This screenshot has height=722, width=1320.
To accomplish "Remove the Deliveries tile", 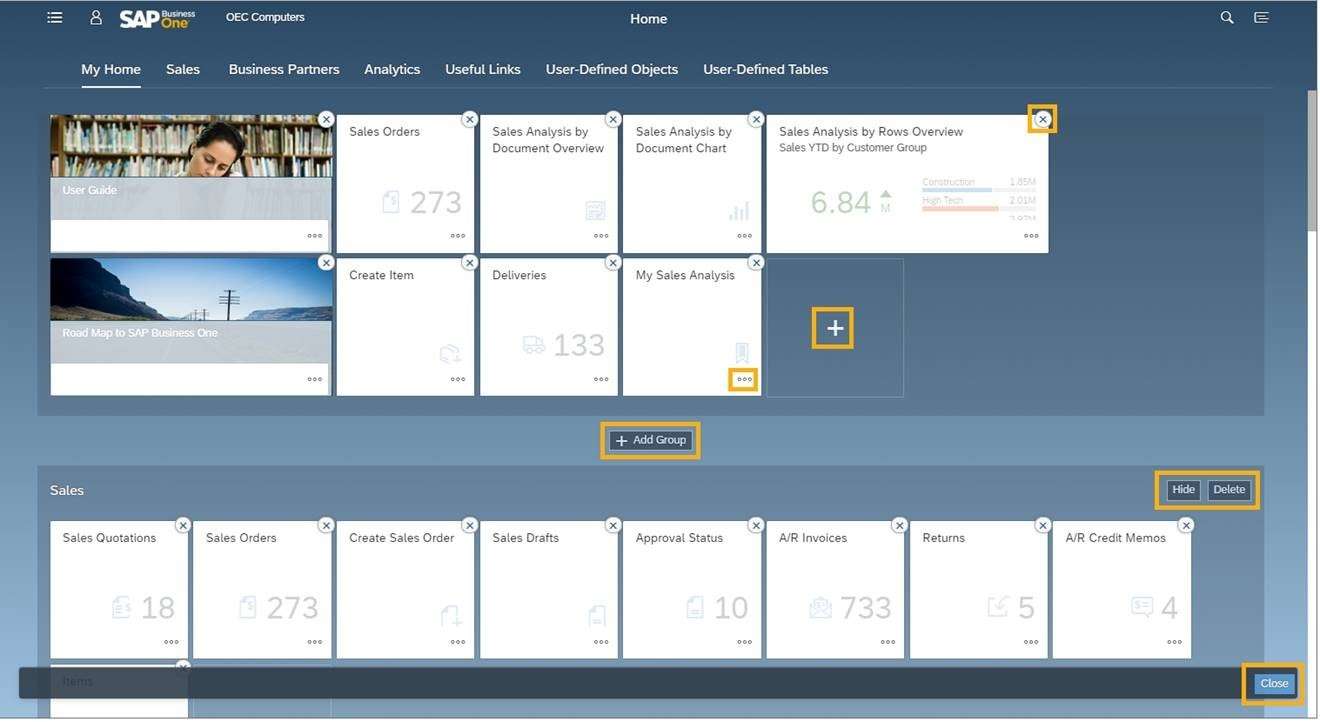I will click(613, 263).
